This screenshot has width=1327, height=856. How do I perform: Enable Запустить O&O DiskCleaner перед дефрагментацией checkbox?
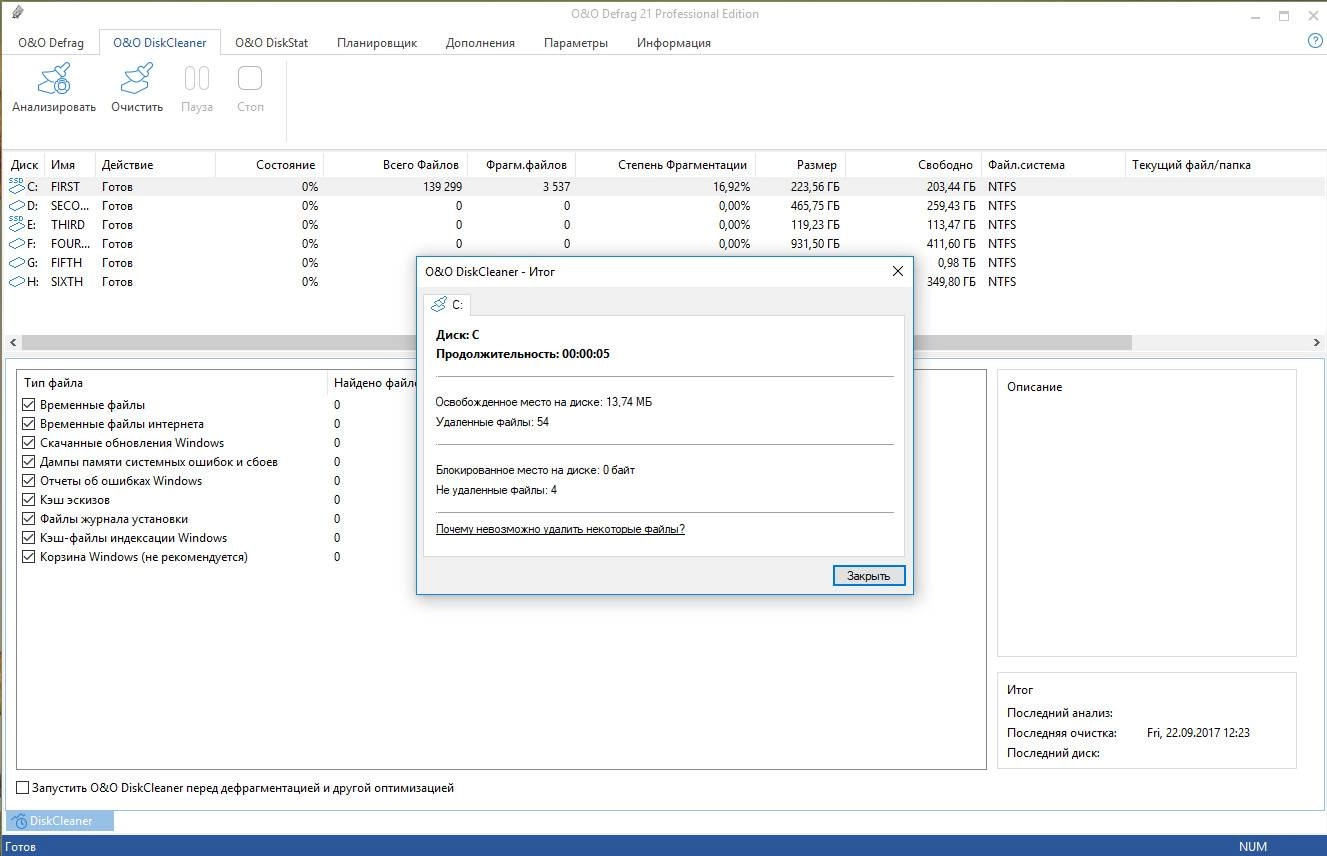click(23, 788)
